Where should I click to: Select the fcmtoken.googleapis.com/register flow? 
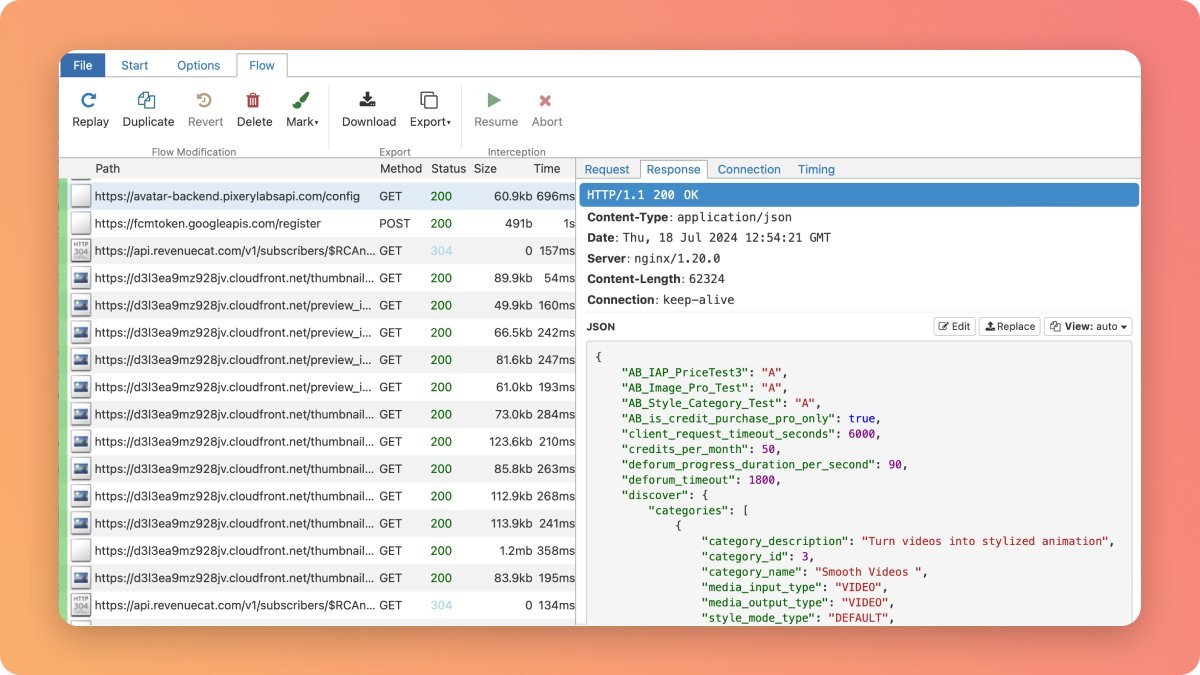(208, 224)
